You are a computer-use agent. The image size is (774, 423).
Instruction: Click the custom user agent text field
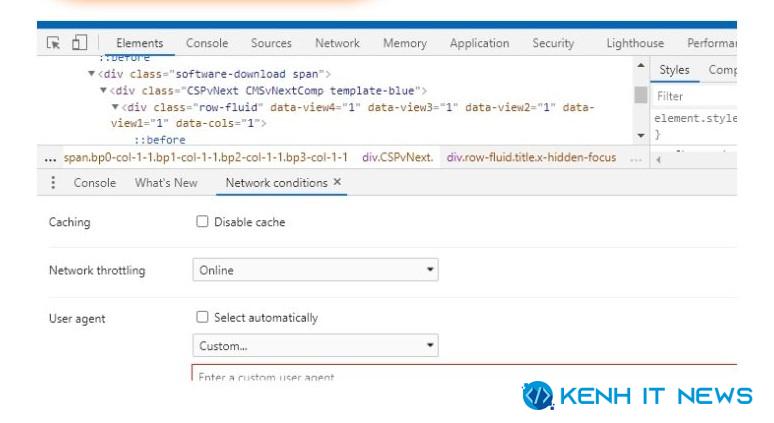pos(464,373)
